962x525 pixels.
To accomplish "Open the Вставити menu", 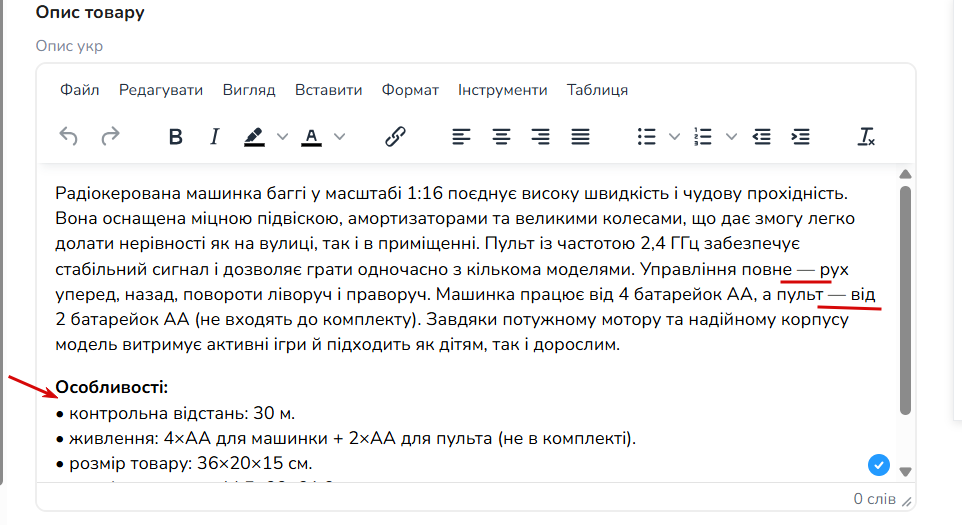I will (329, 90).
